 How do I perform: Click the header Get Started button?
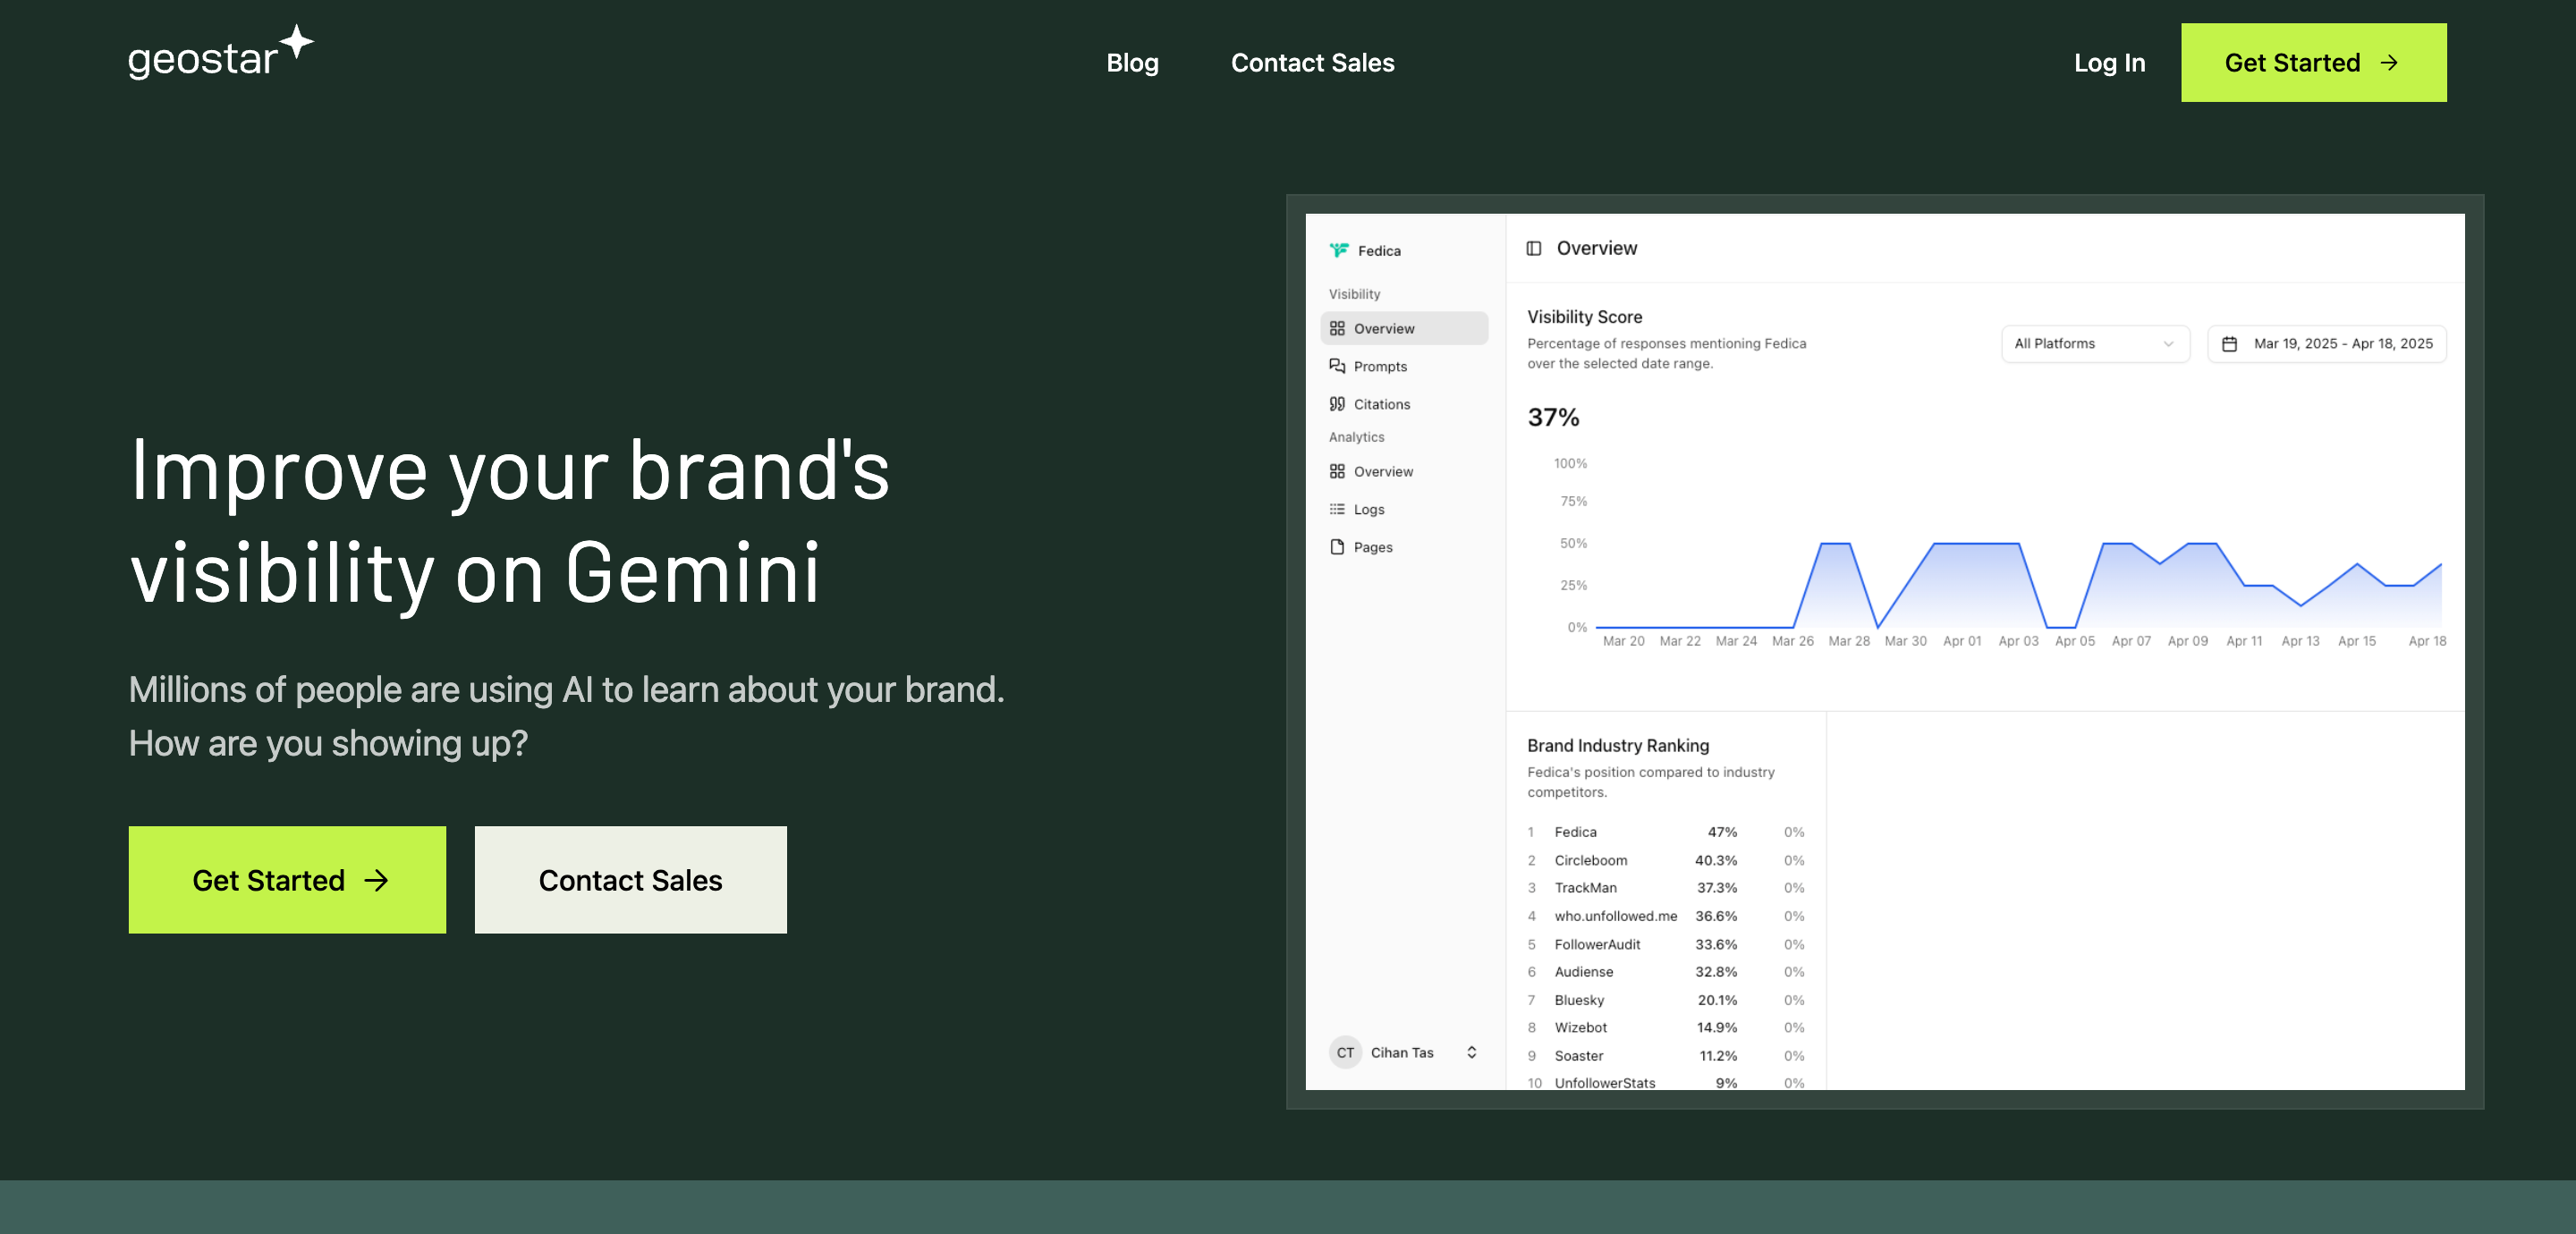click(2313, 62)
